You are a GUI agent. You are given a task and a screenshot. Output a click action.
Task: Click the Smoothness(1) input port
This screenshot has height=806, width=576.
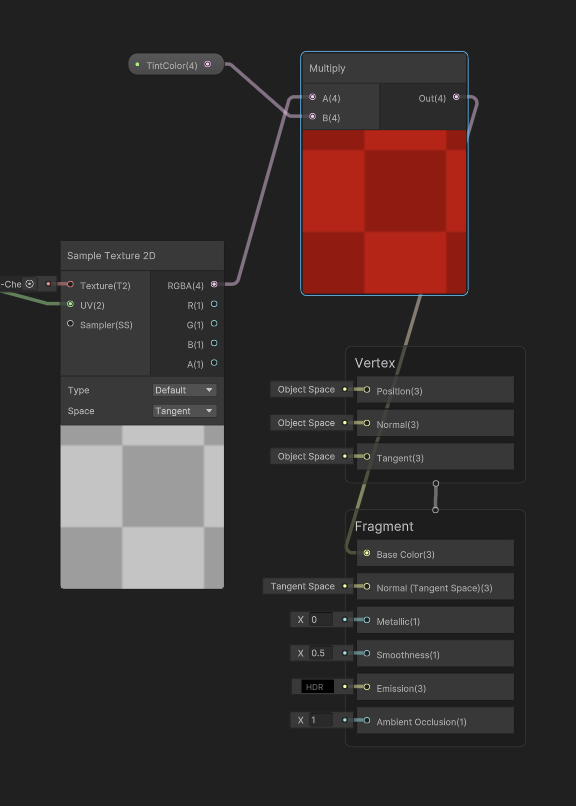pyautogui.click(x=367, y=653)
